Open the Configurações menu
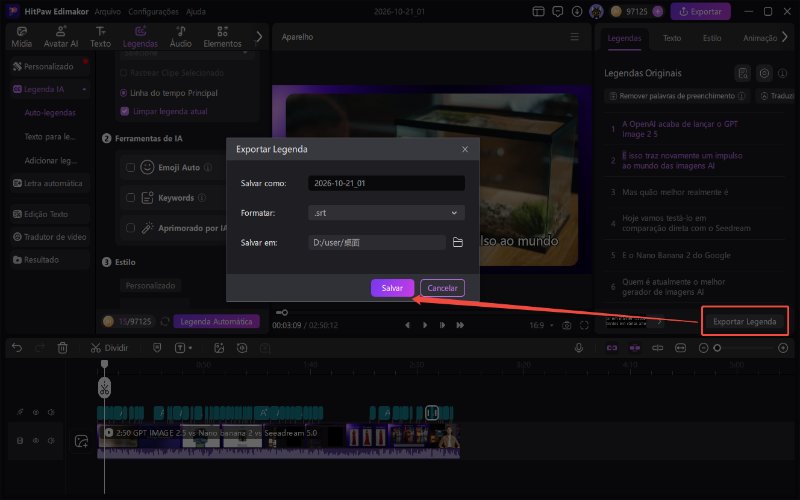Image resolution: width=800 pixels, height=500 pixels. [x=153, y=11]
